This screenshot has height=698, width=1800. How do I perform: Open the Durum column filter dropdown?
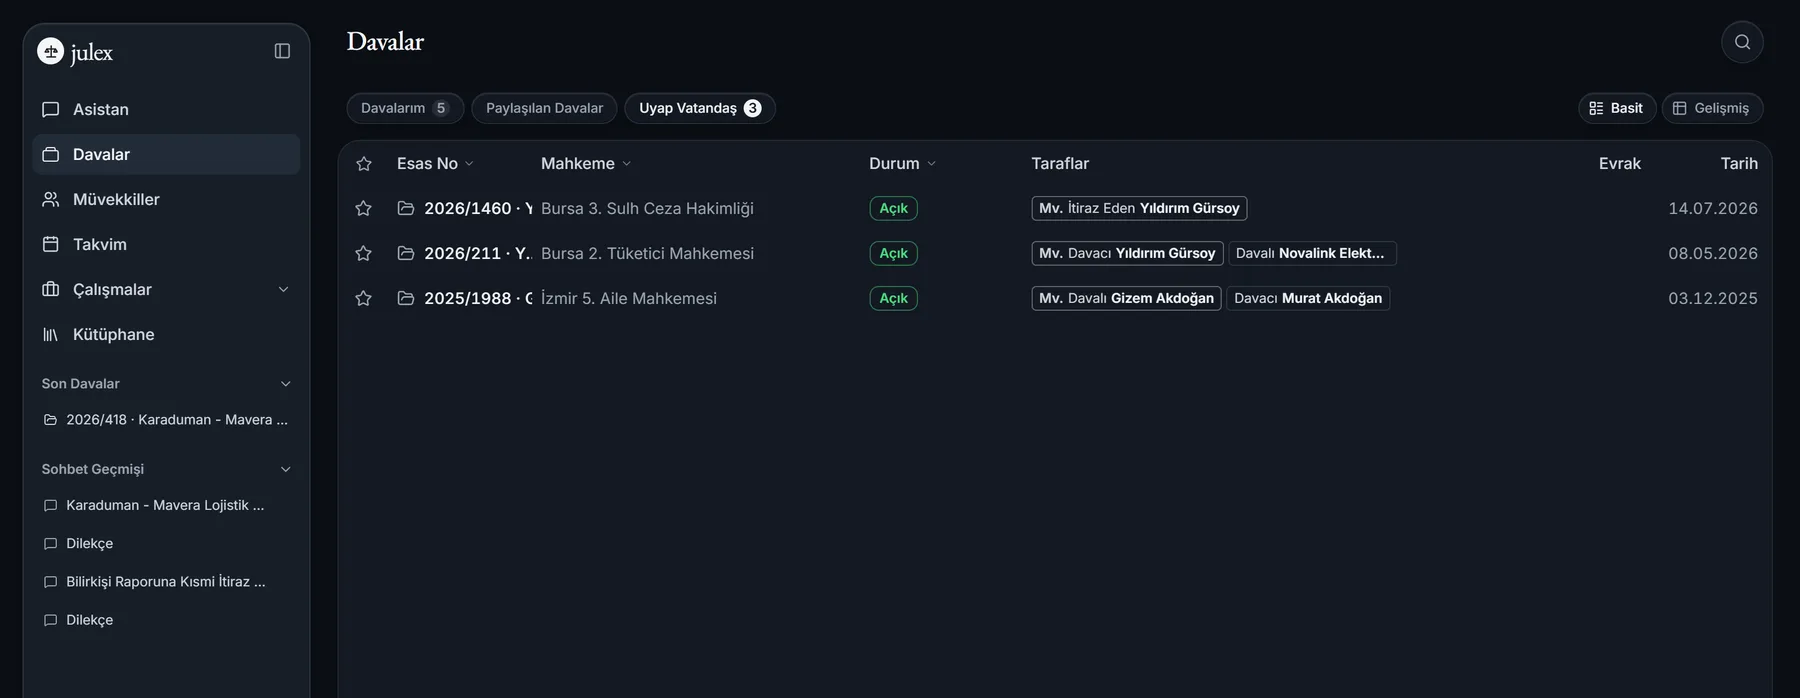[x=931, y=163]
